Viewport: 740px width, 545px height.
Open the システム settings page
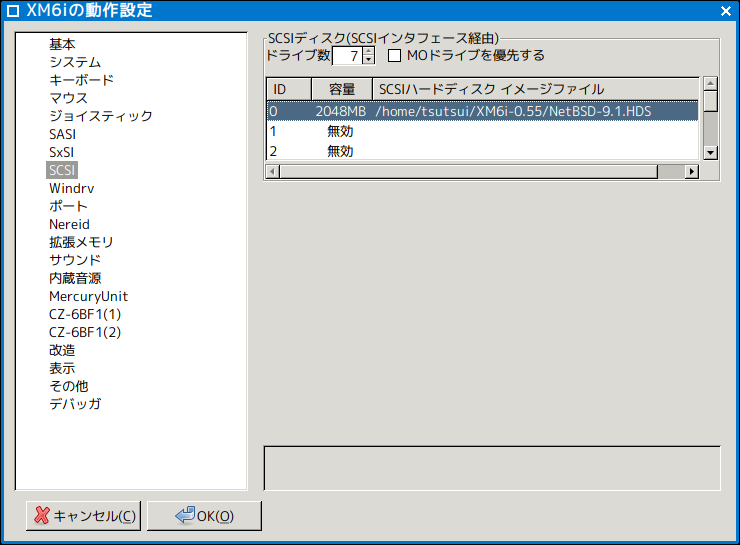pos(75,62)
